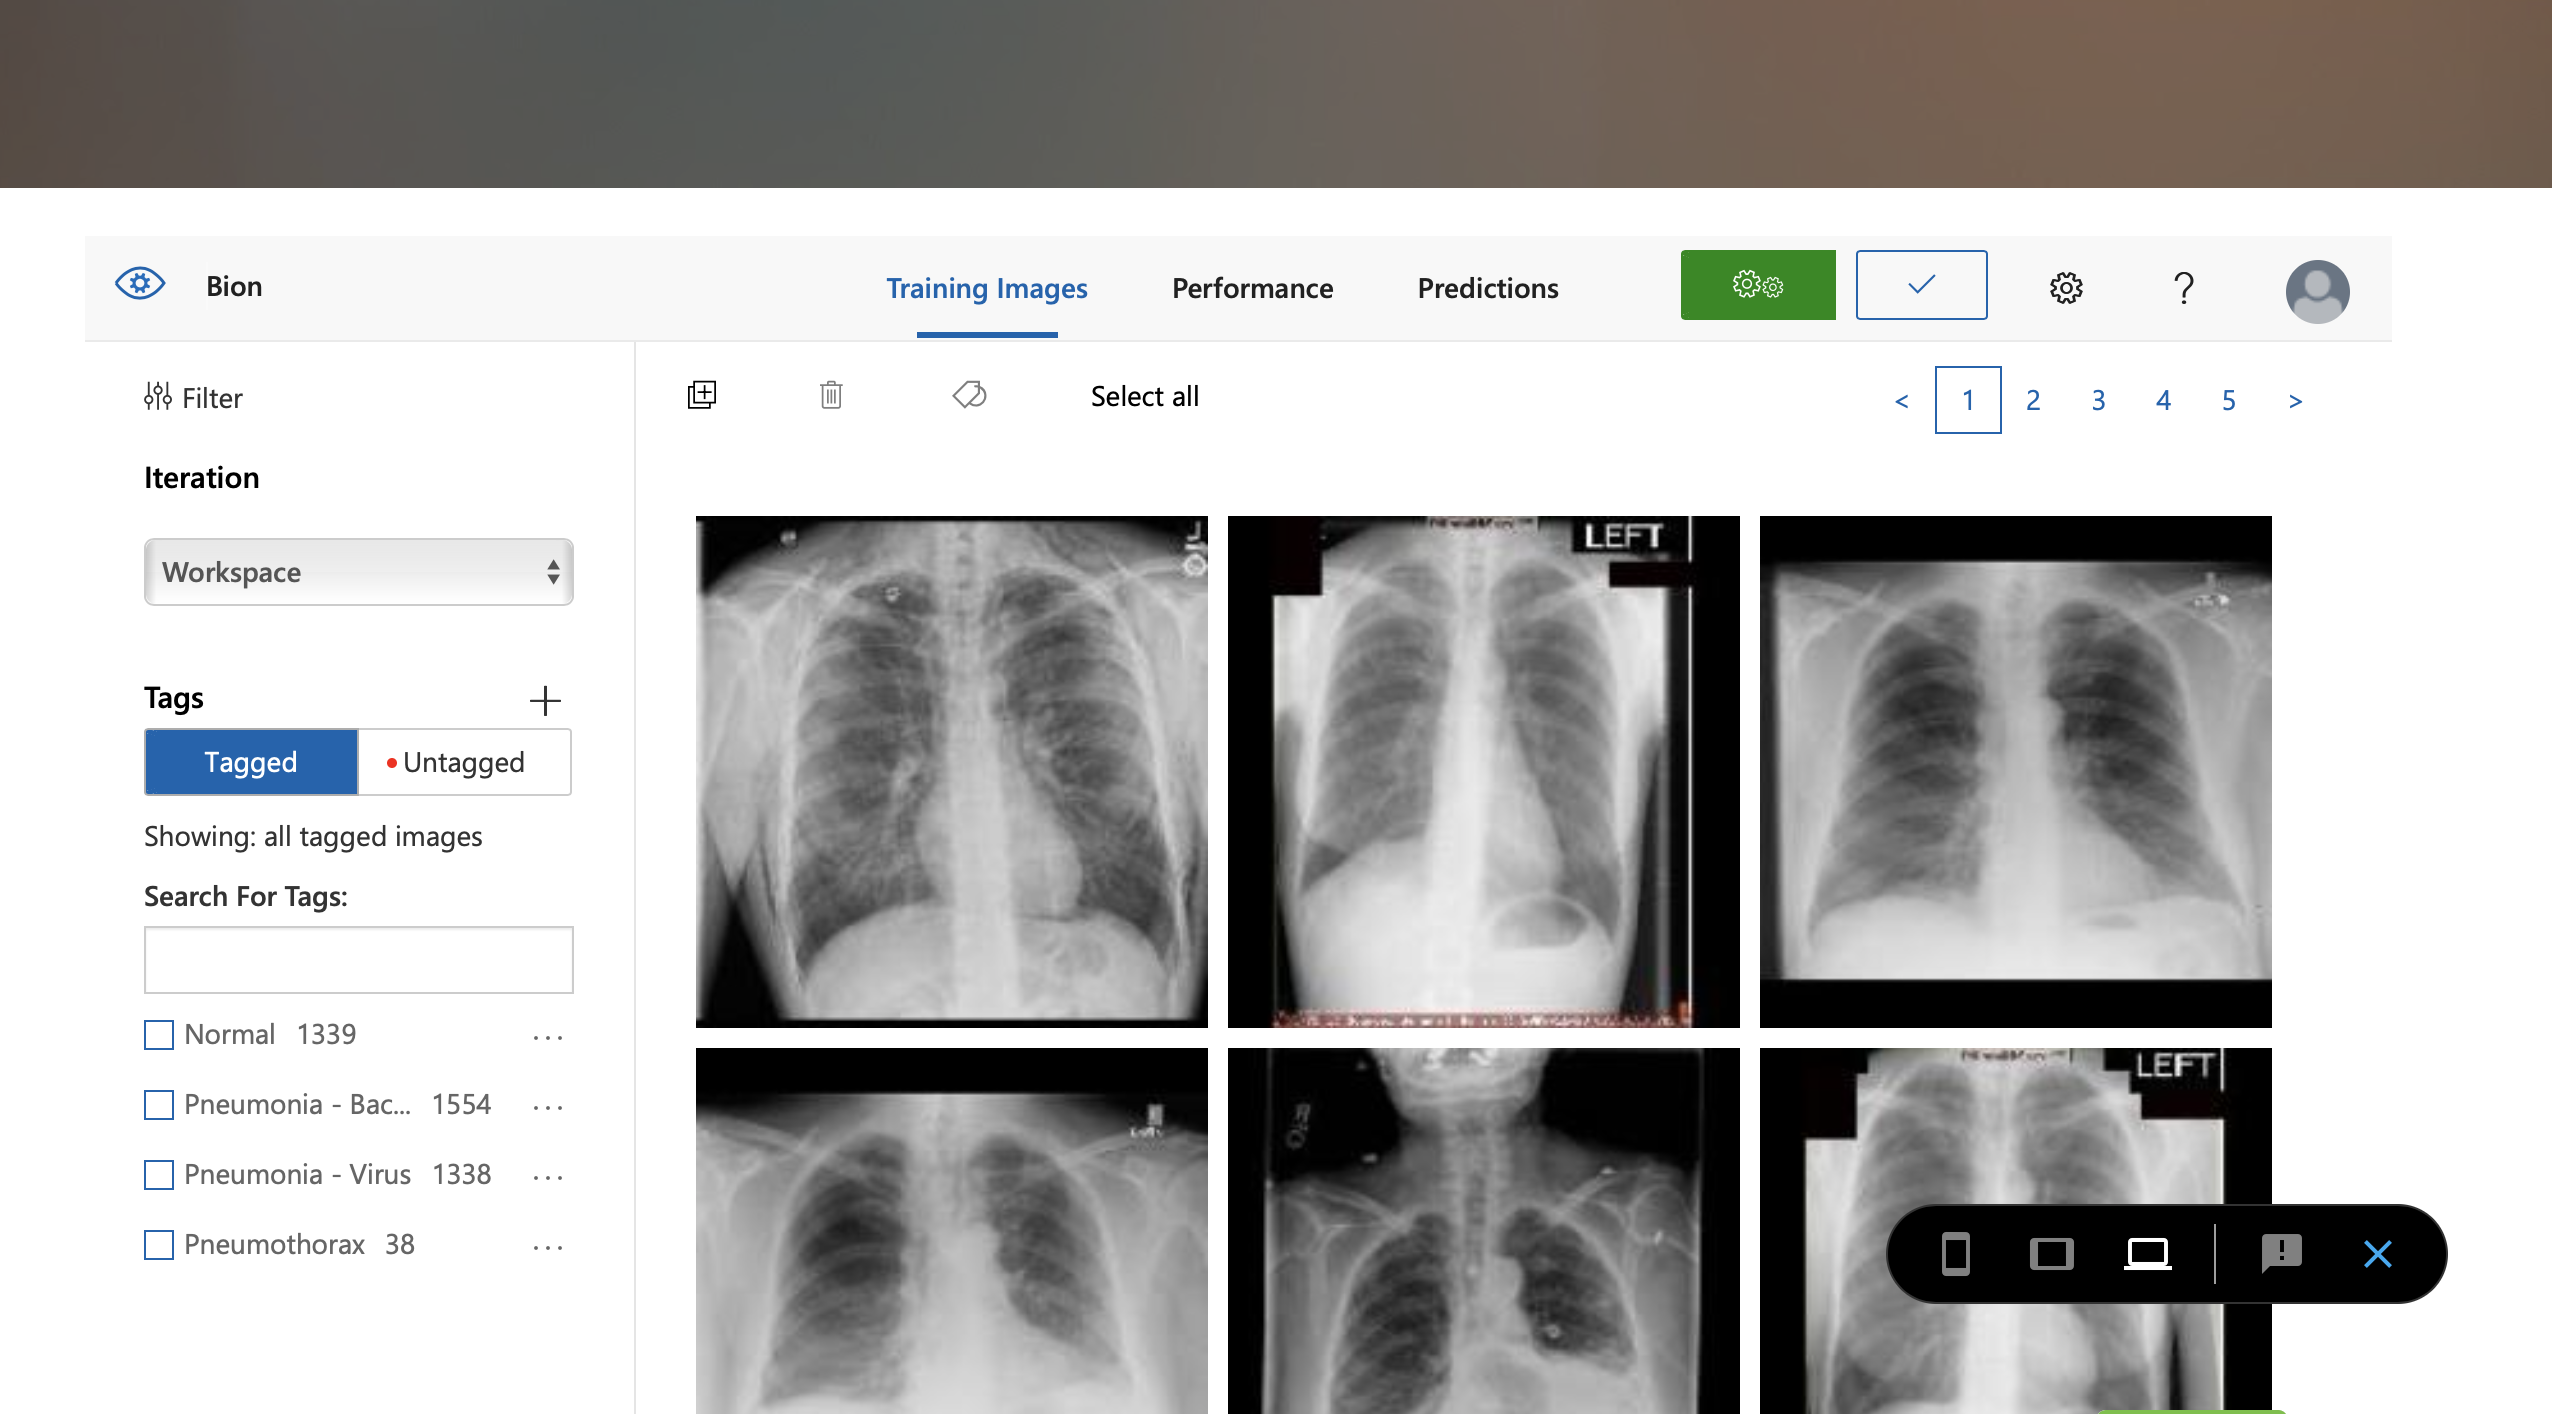Click the Add images icon
2552x1414 pixels.
click(702, 395)
